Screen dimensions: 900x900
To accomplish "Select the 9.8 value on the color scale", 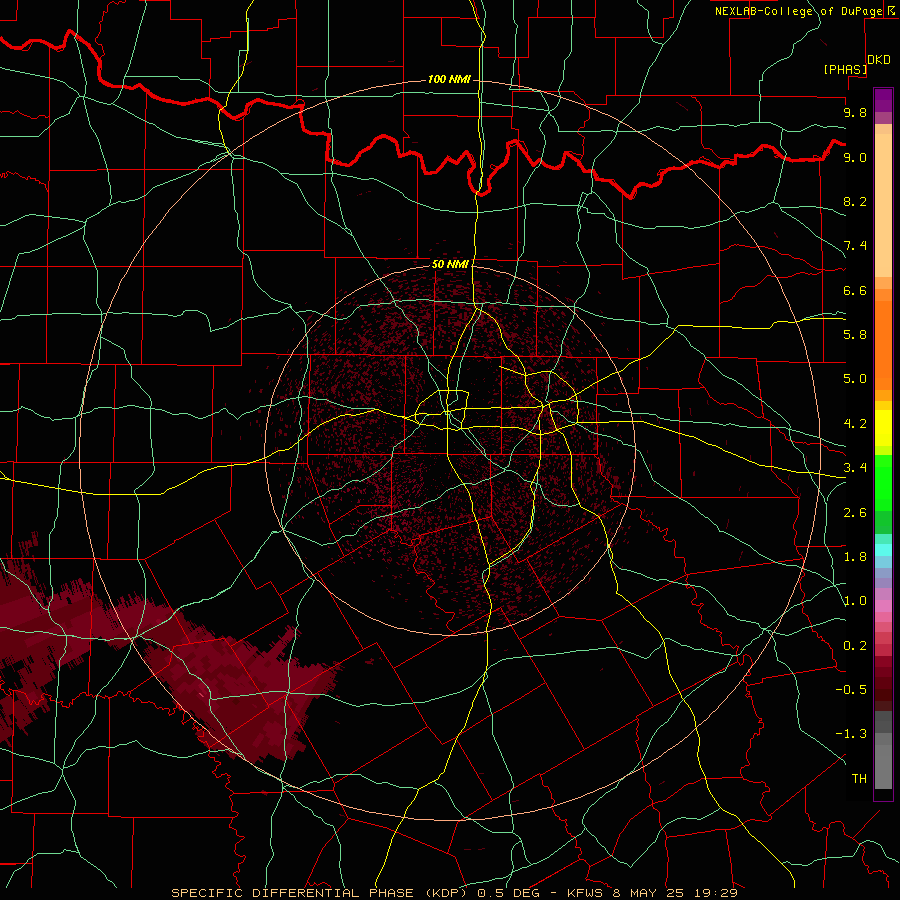I will [855, 112].
